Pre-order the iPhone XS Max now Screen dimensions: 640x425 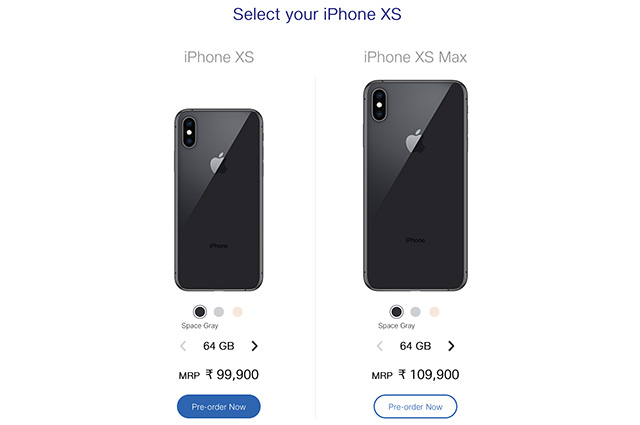(x=416, y=407)
